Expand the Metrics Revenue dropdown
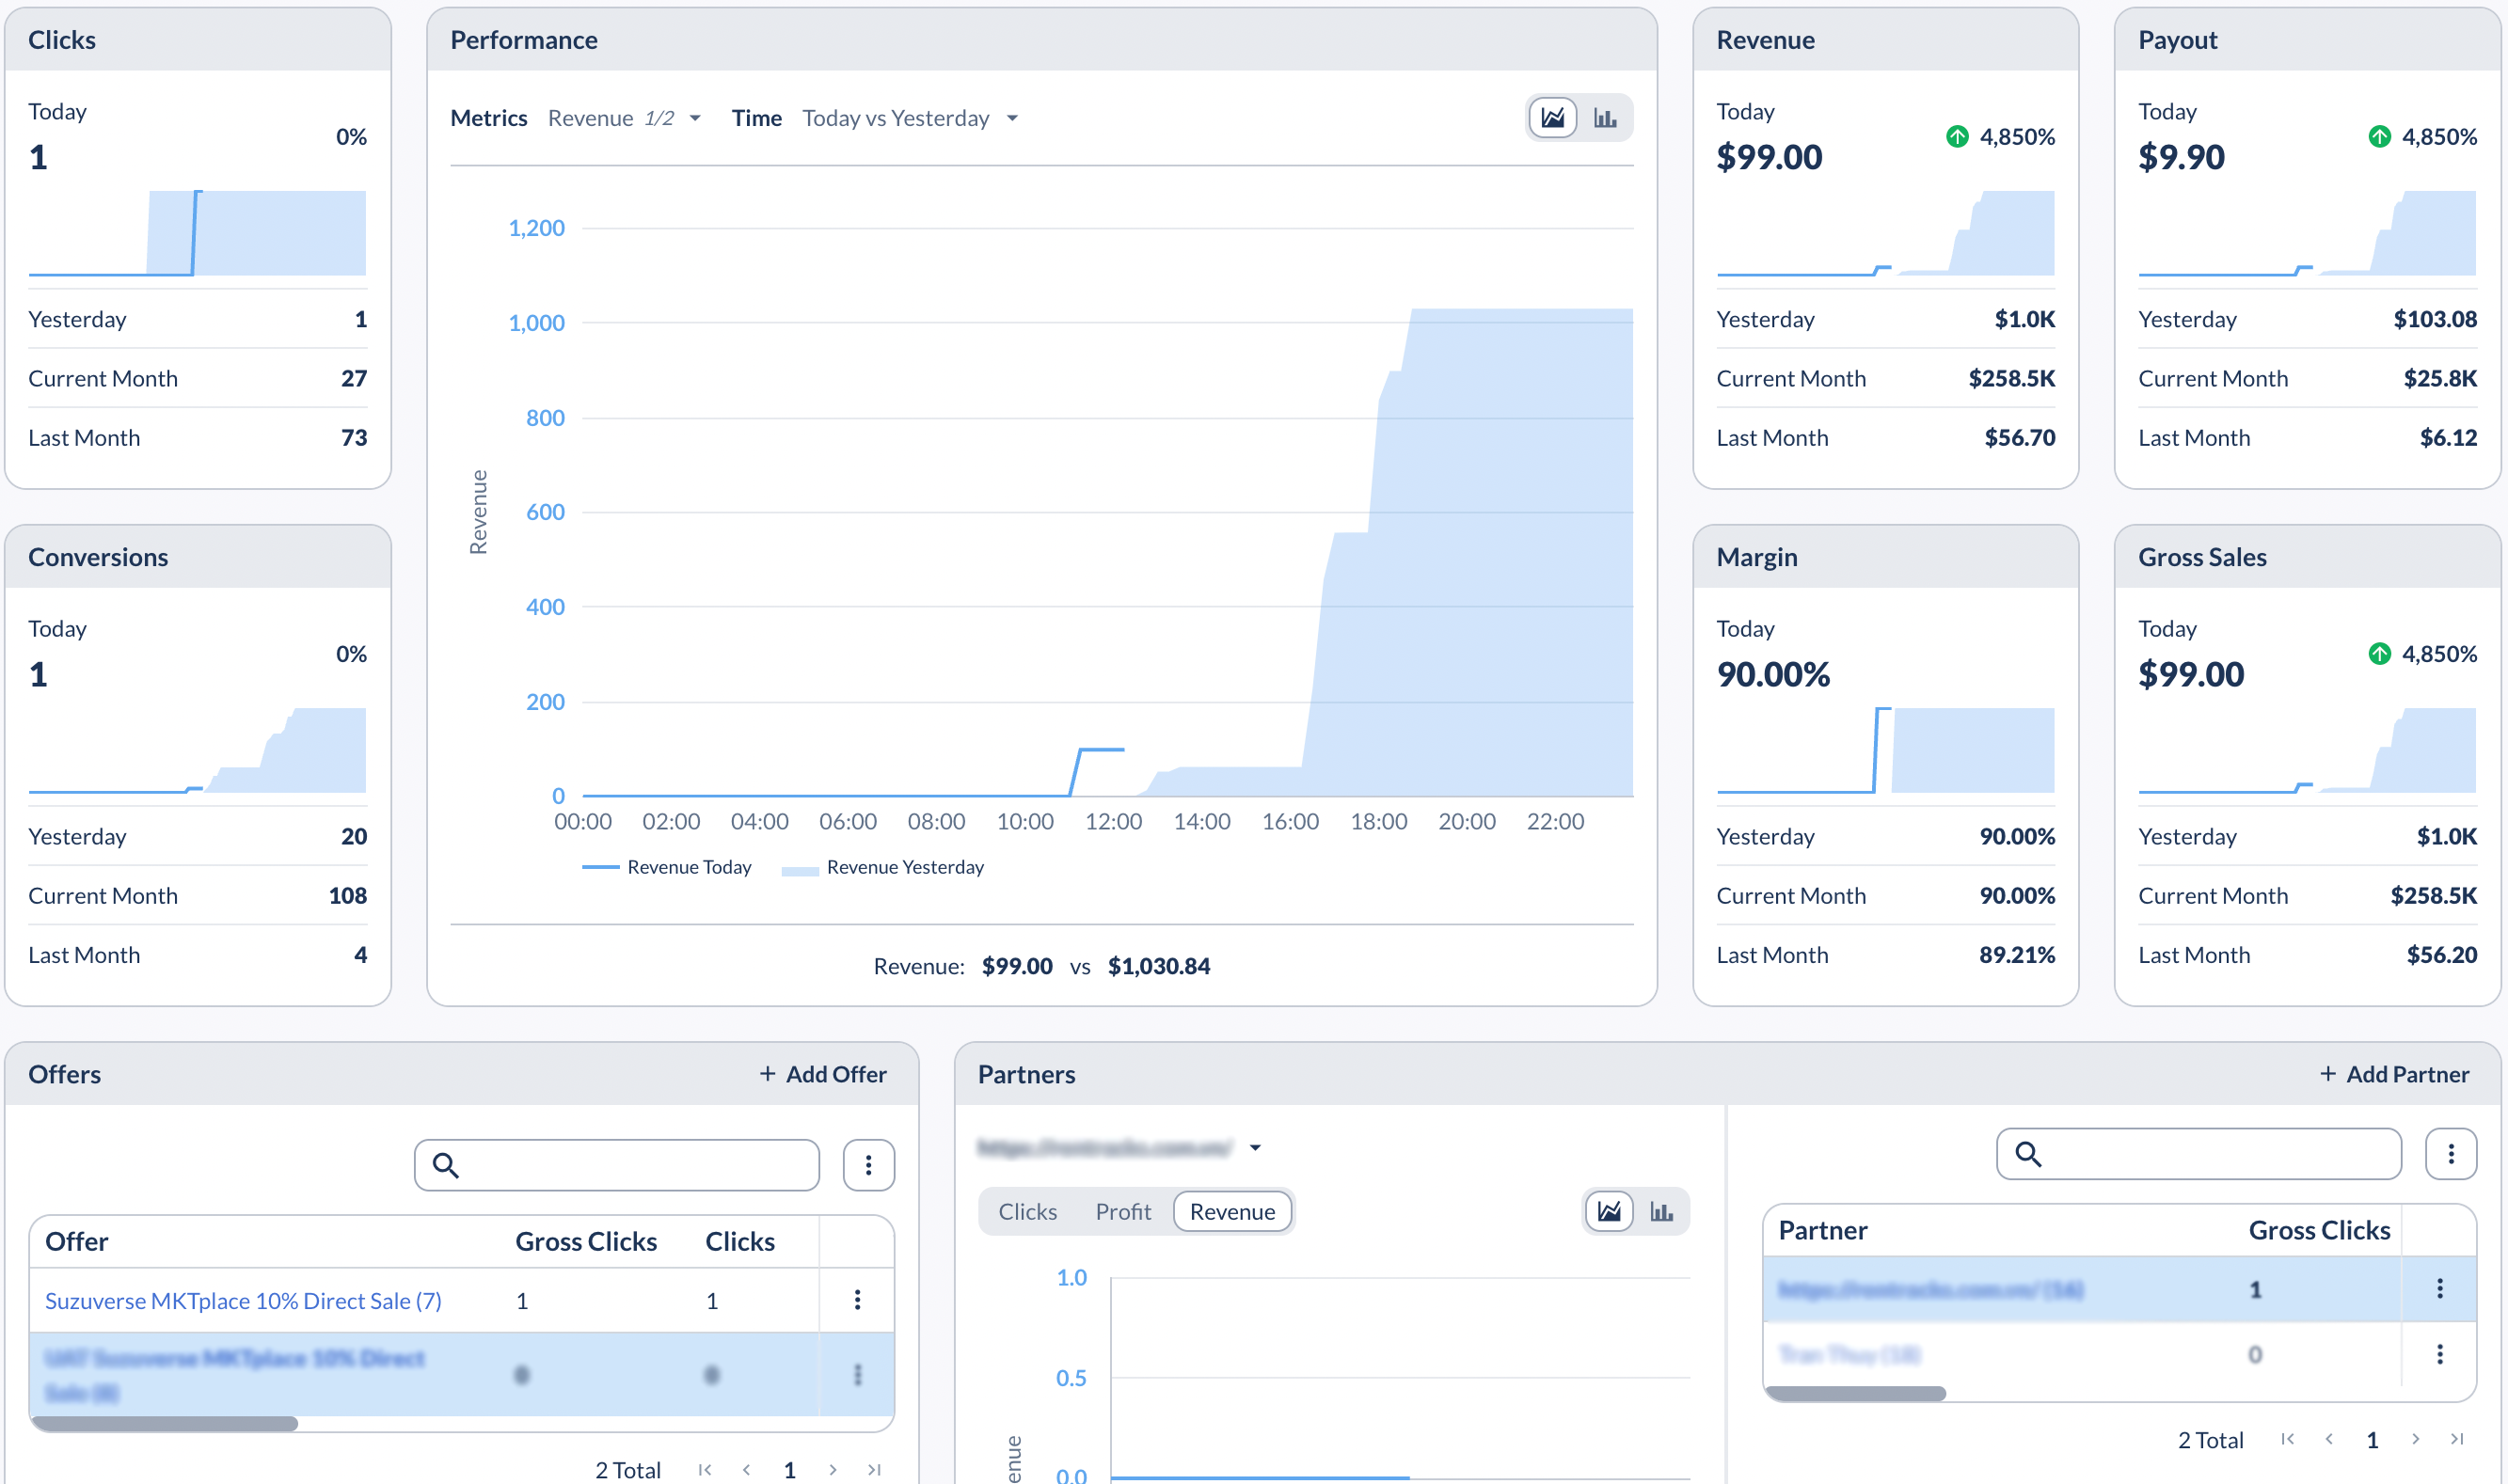 [624, 118]
